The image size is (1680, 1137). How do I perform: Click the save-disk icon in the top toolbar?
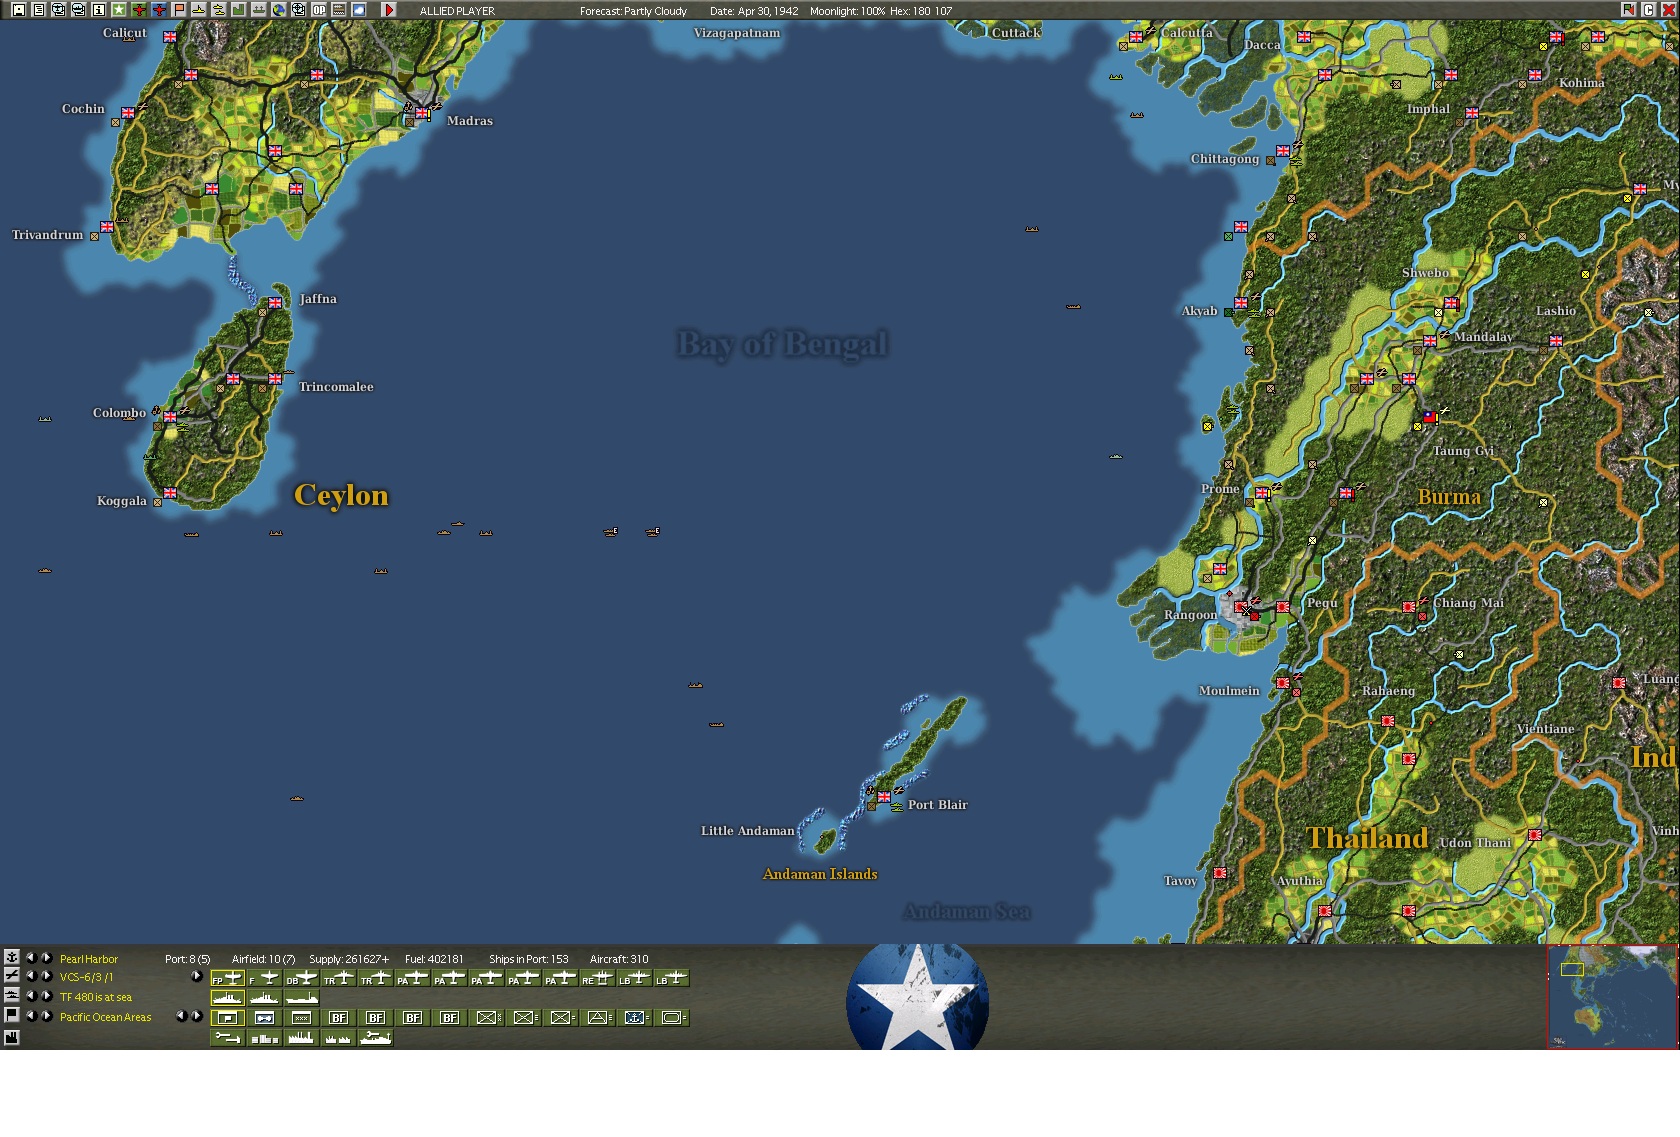18,10
